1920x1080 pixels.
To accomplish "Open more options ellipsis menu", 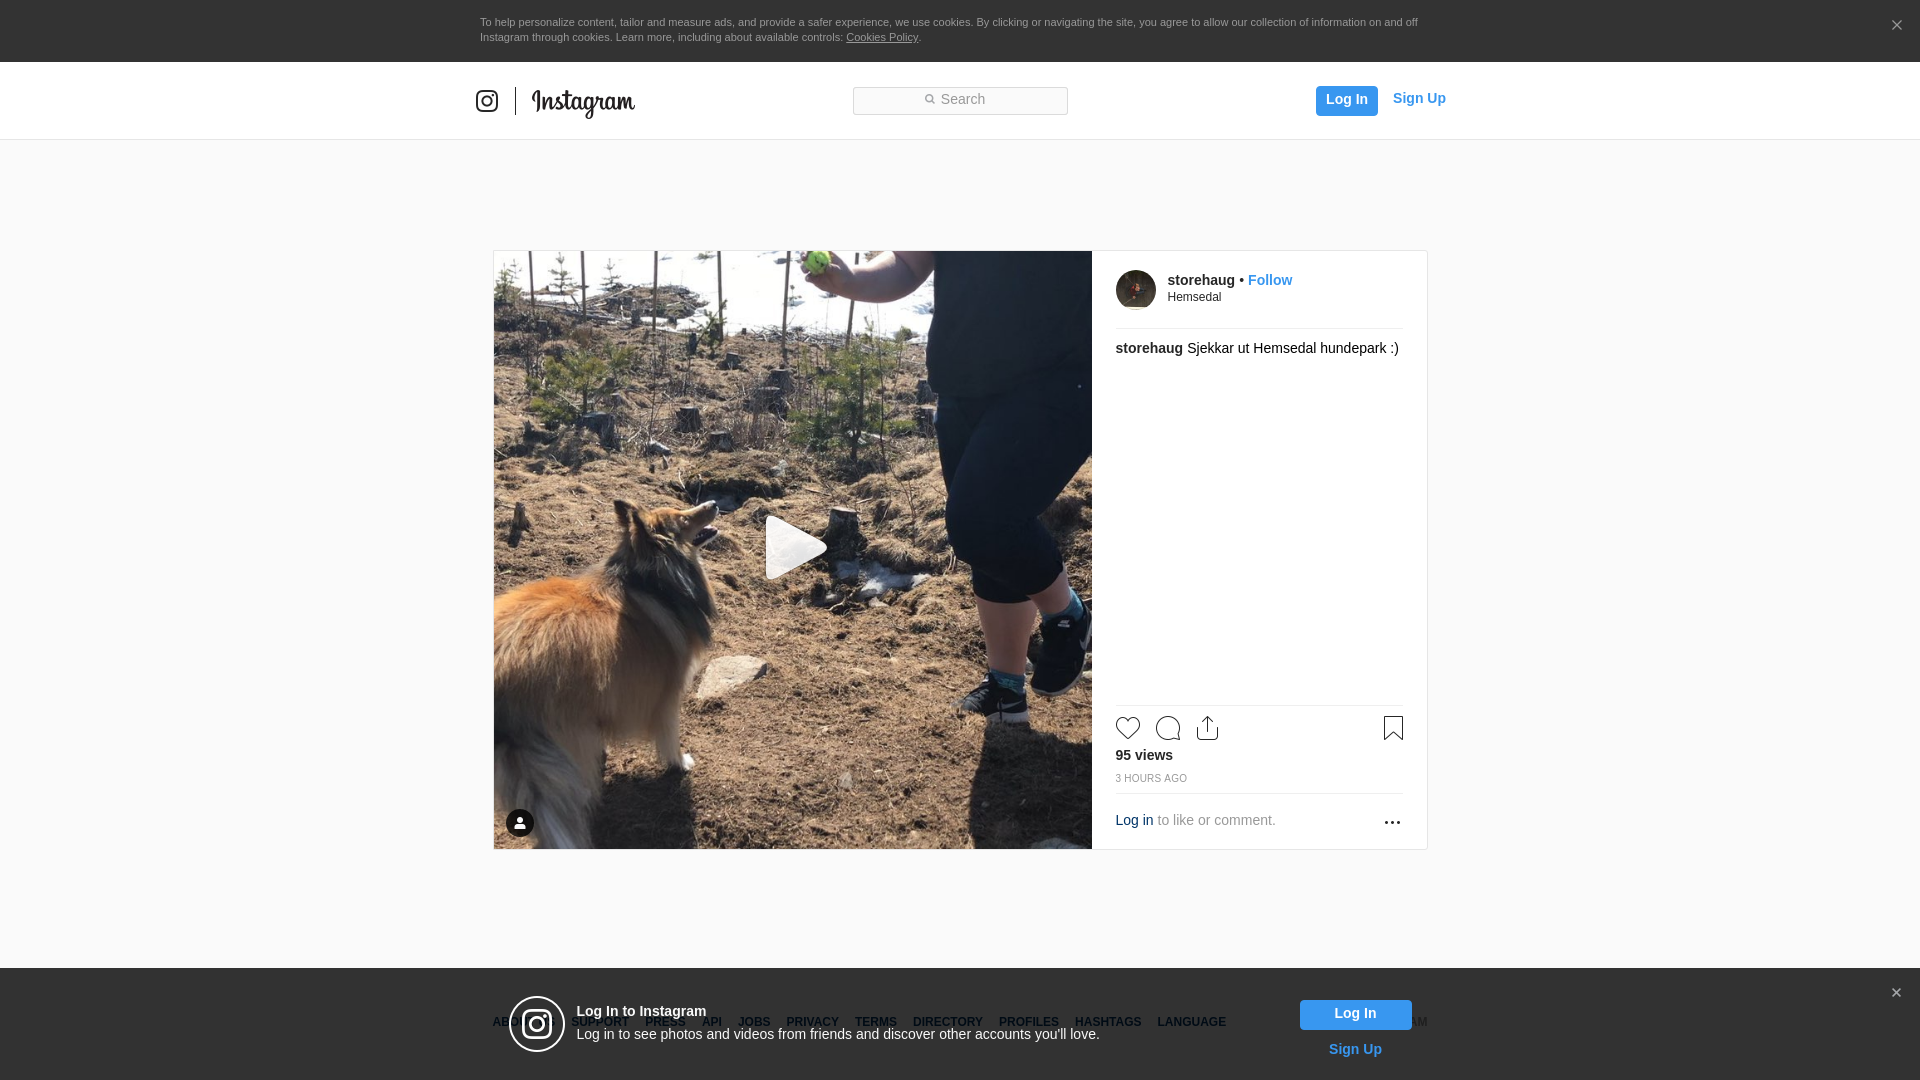I will 1392,822.
